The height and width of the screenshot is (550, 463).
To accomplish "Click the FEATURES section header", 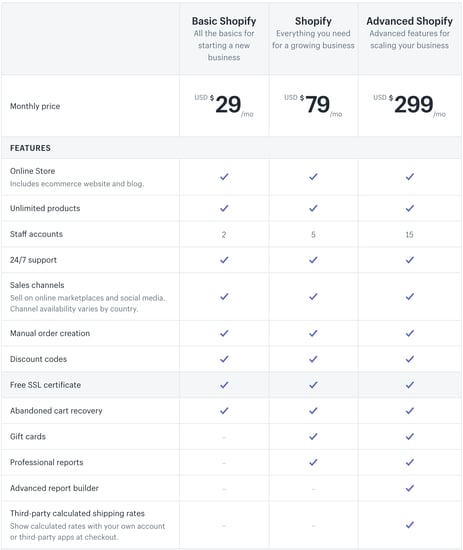I will (30, 148).
